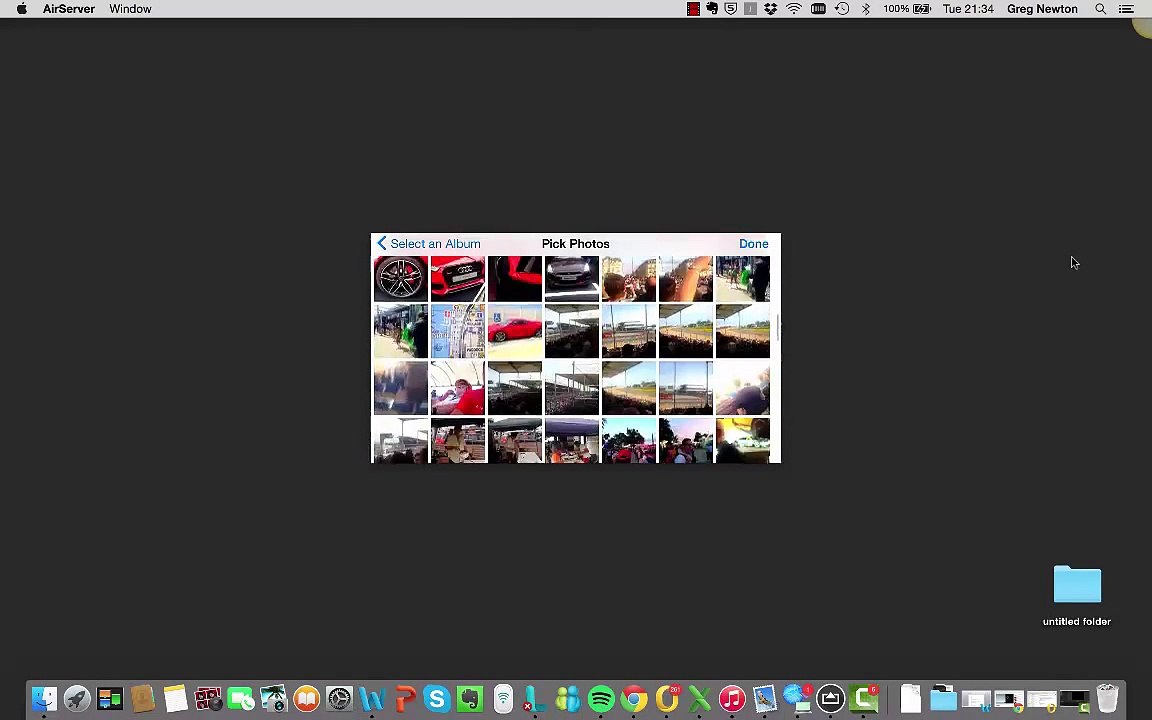Screen dimensions: 1152x720
Task: Click the Evernote elephant menu bar icon
Action: click(x=712, y=9)
